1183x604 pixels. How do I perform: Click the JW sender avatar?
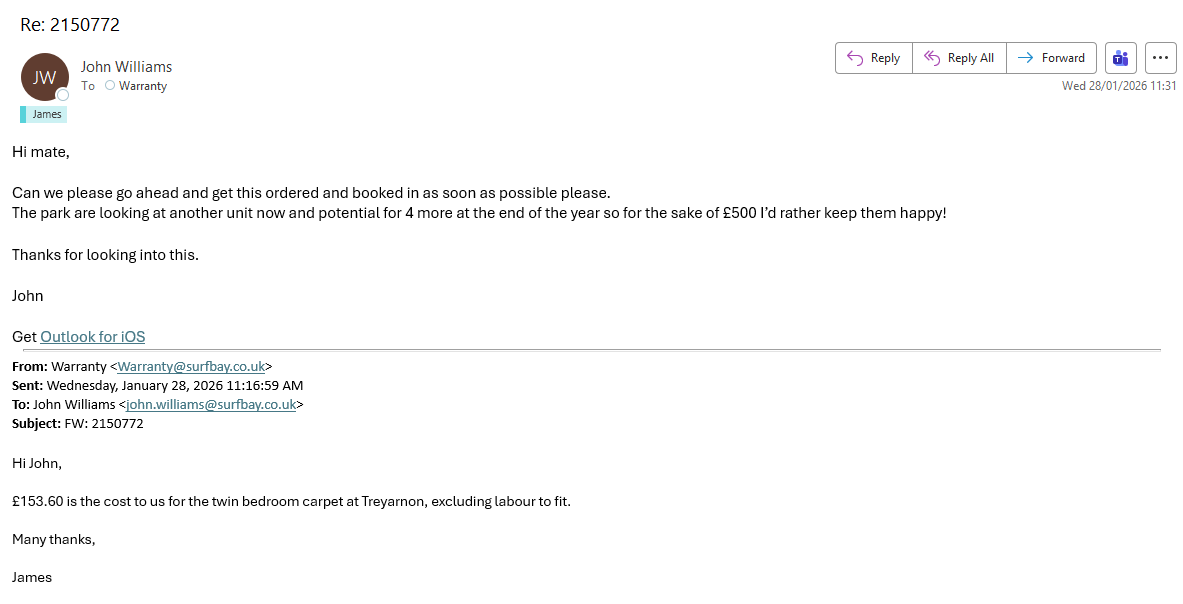coord(44,77)
